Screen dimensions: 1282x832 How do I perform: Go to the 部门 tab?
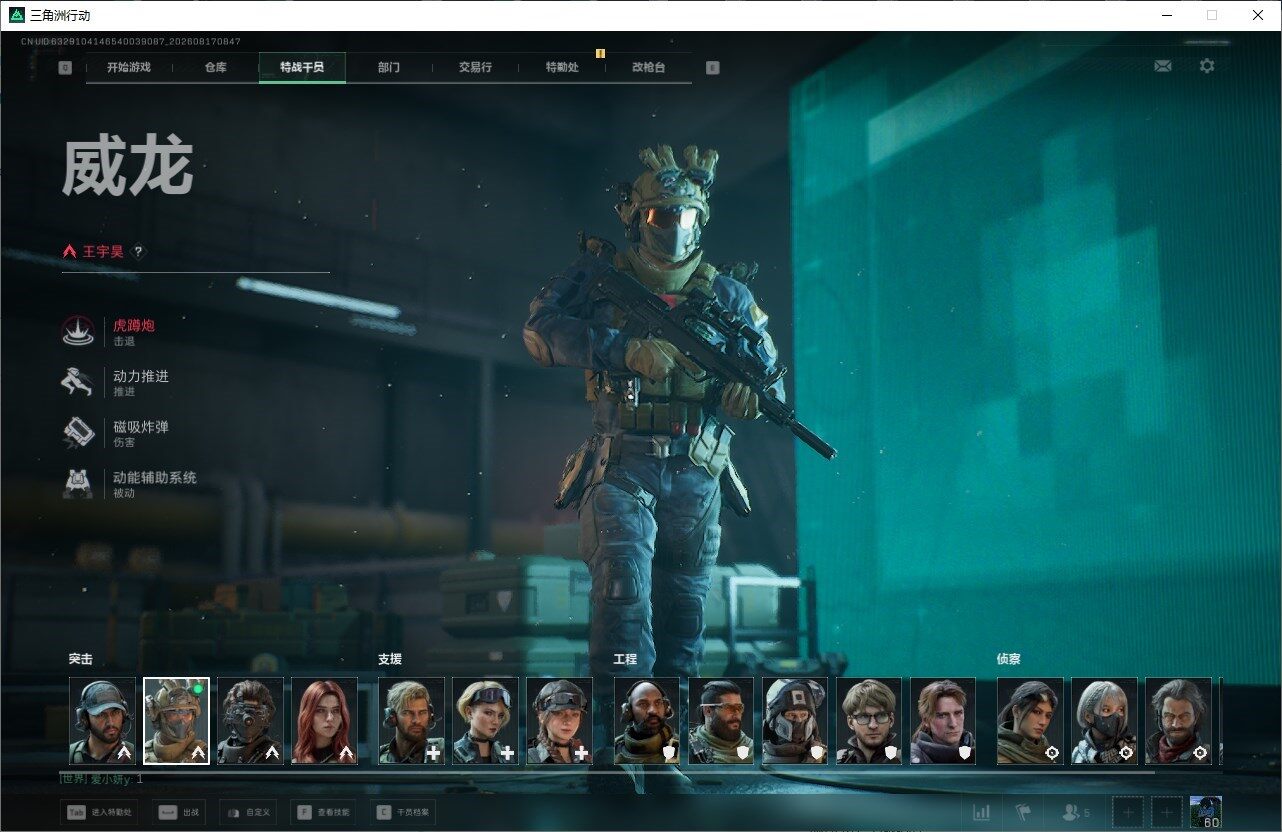tap(389, 68)
